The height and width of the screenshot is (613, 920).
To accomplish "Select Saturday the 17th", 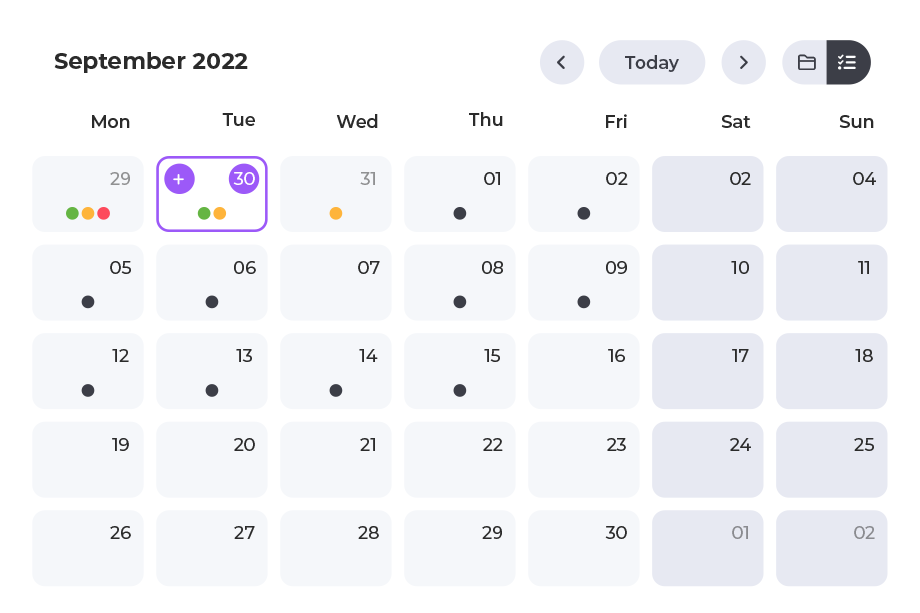I will [x=708, y=371].
